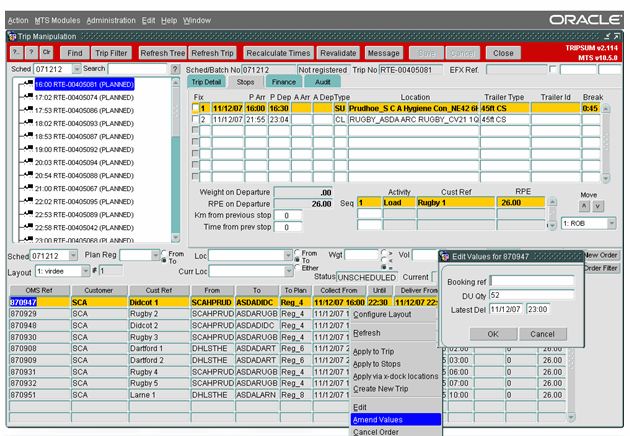Click the single '?' toolbar icon before Clr

pyautogui.click(x=32, y=53)
